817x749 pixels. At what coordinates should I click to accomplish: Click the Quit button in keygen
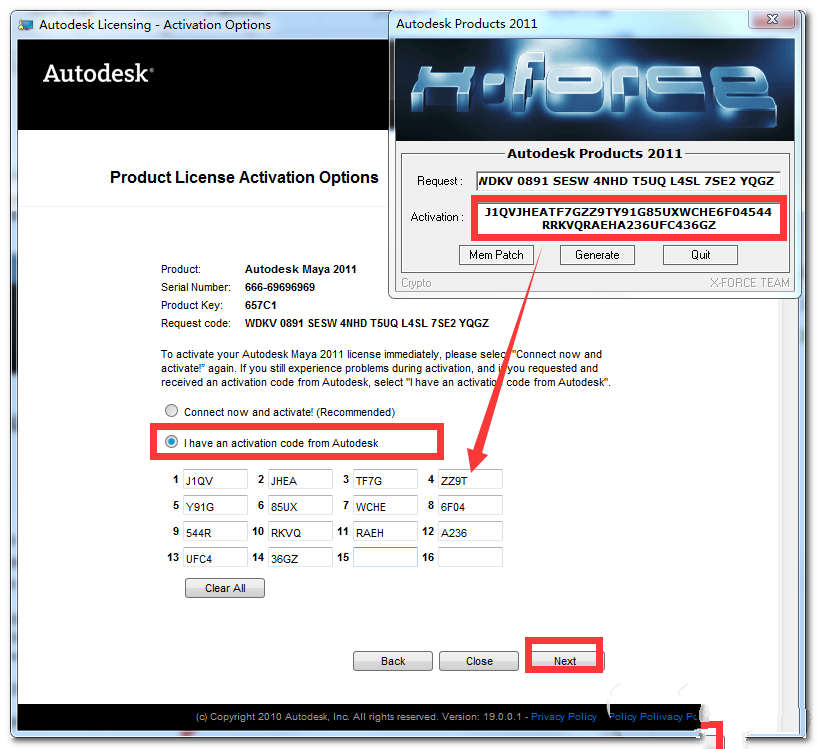(x=700, y=255)
